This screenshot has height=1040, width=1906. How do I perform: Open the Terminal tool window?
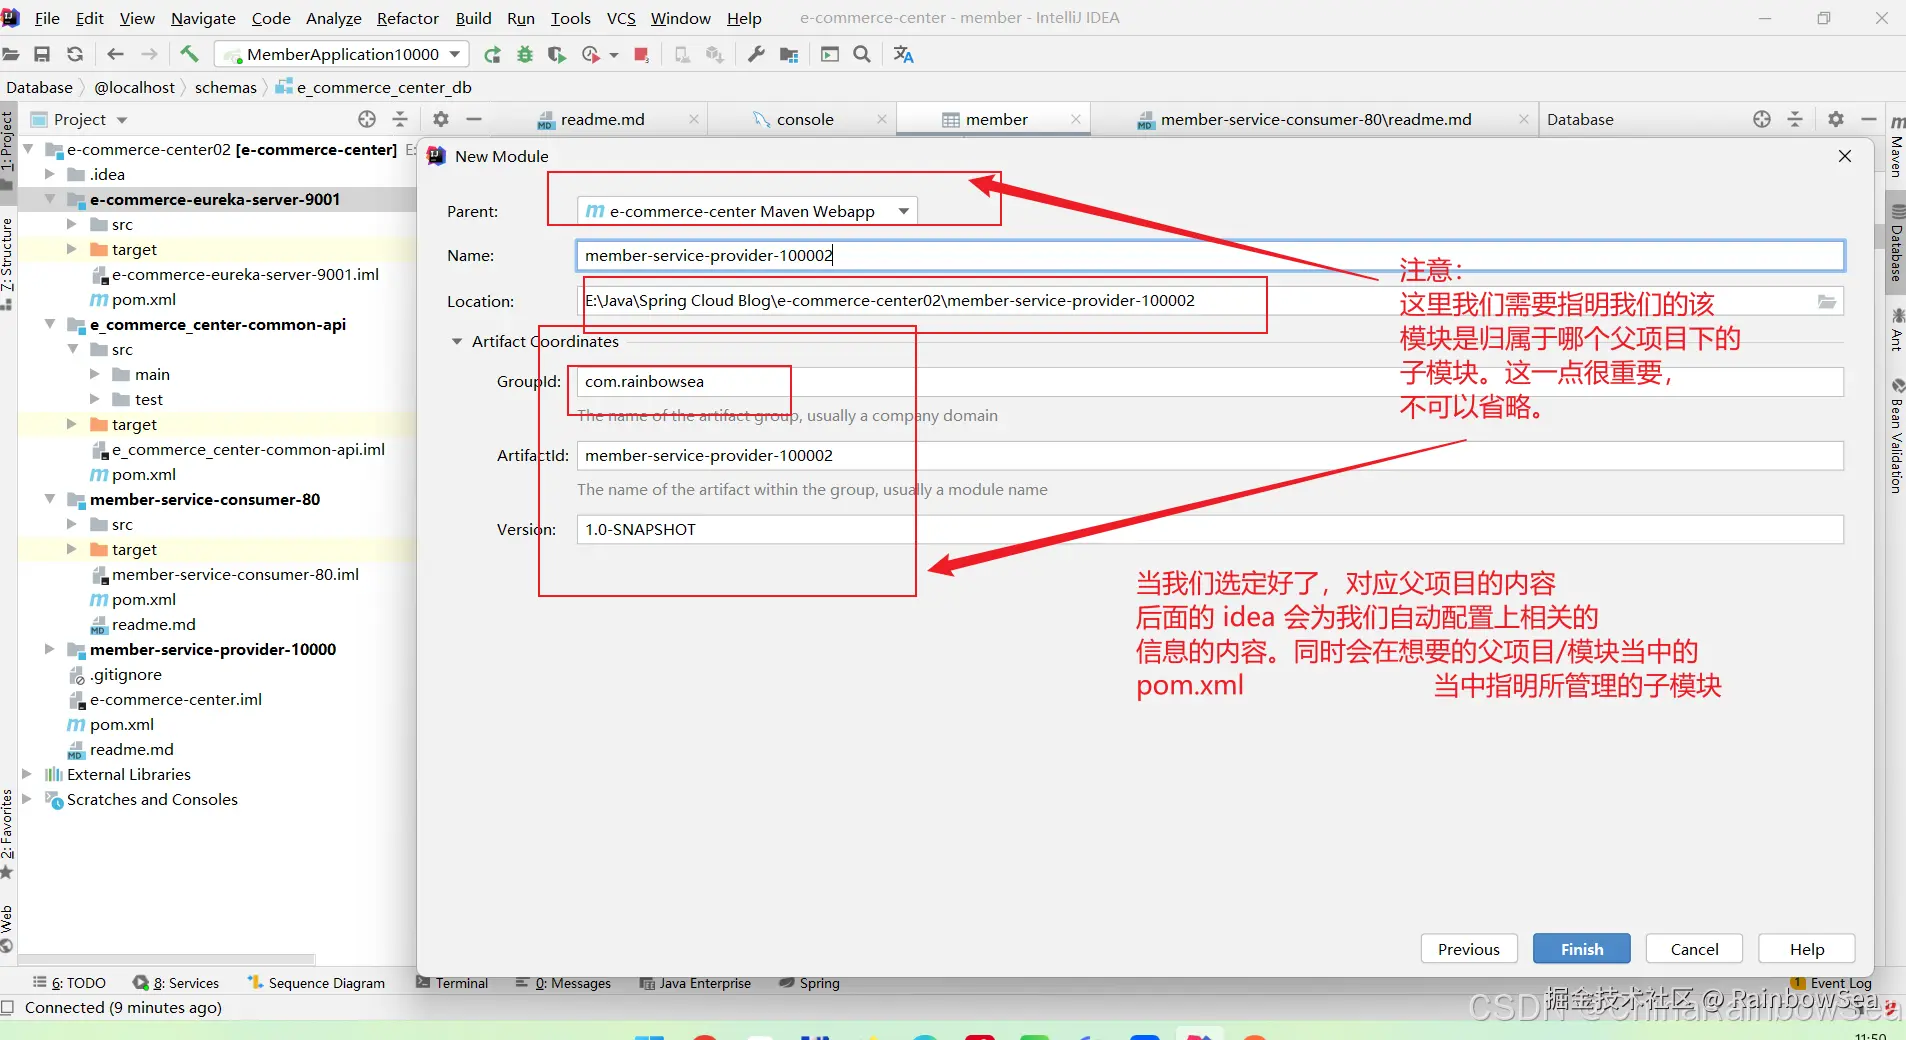point(452,983)
